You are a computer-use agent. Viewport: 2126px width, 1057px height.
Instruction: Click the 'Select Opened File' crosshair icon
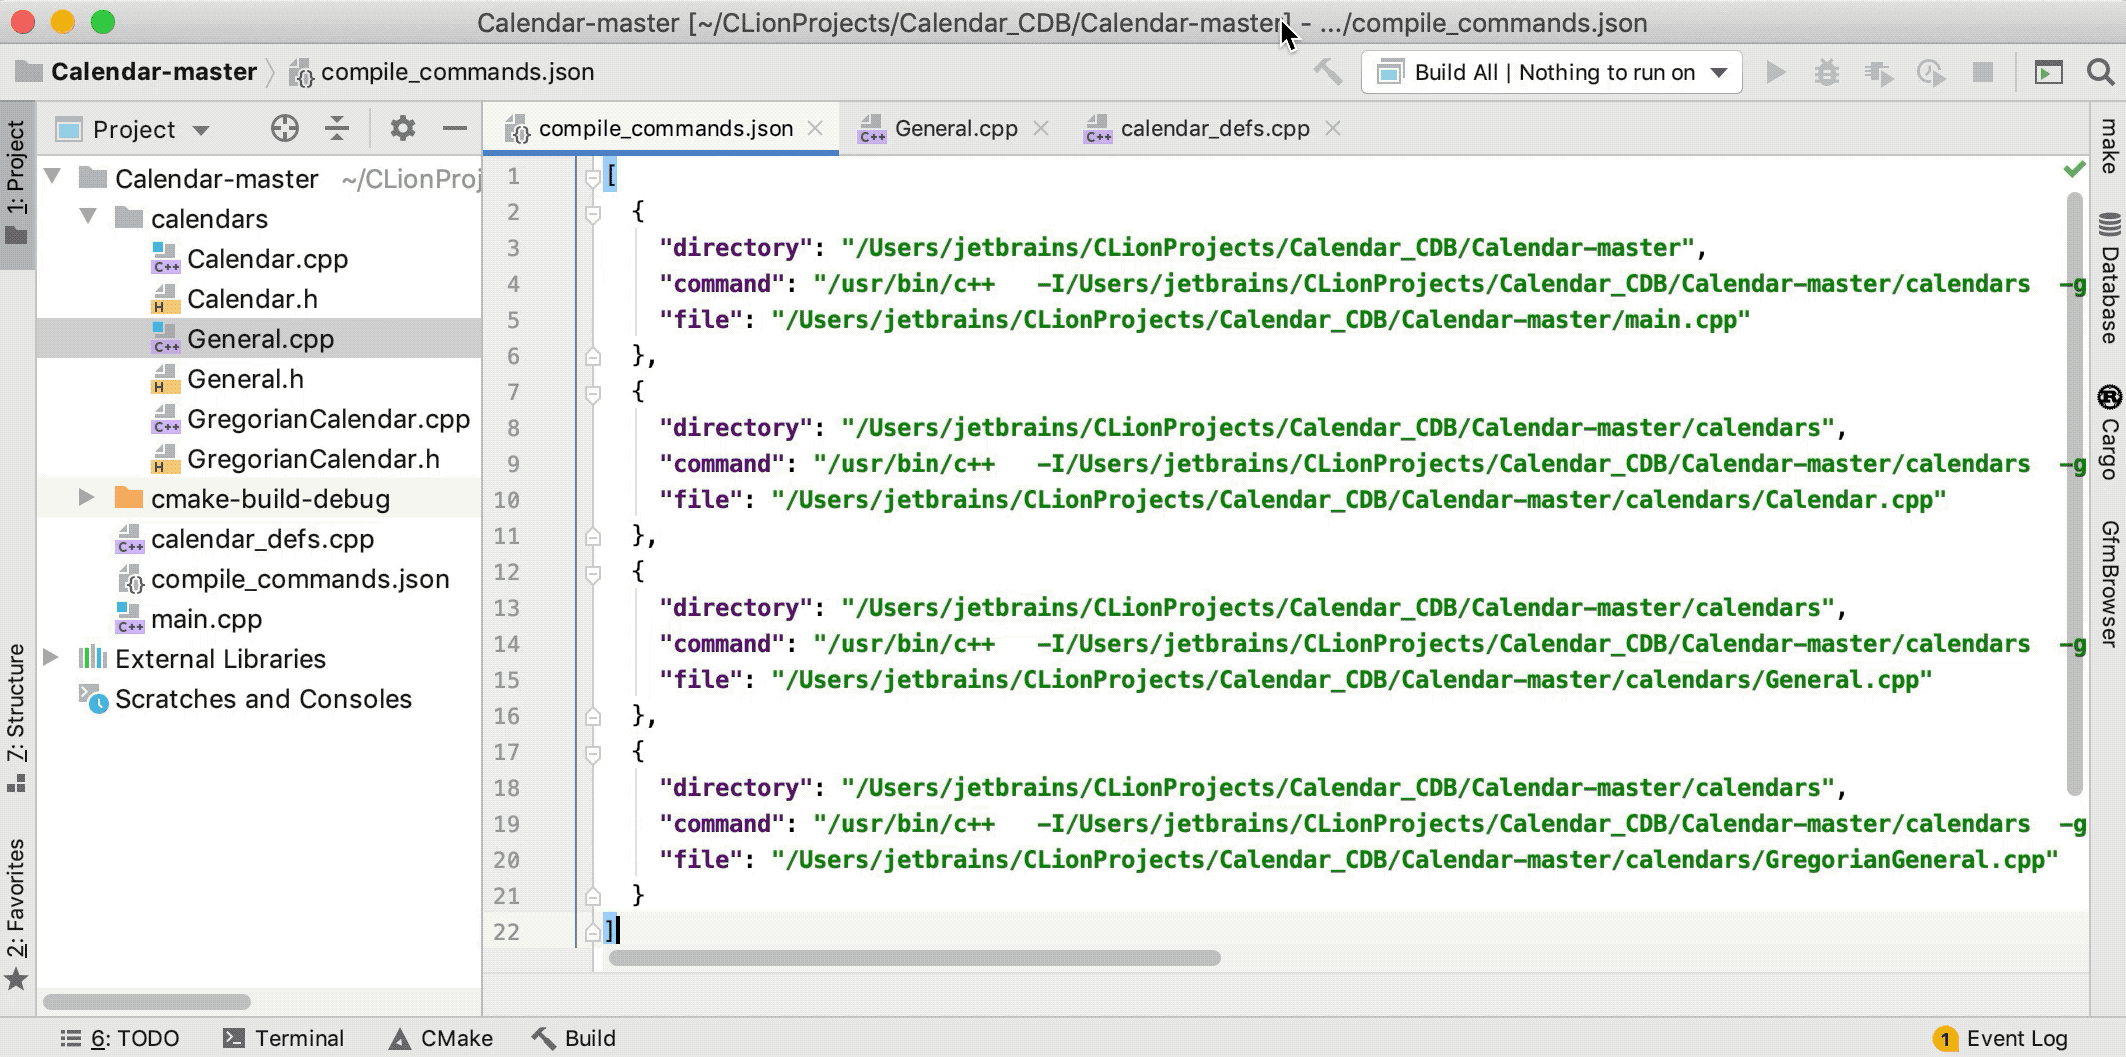pos(286,129)
